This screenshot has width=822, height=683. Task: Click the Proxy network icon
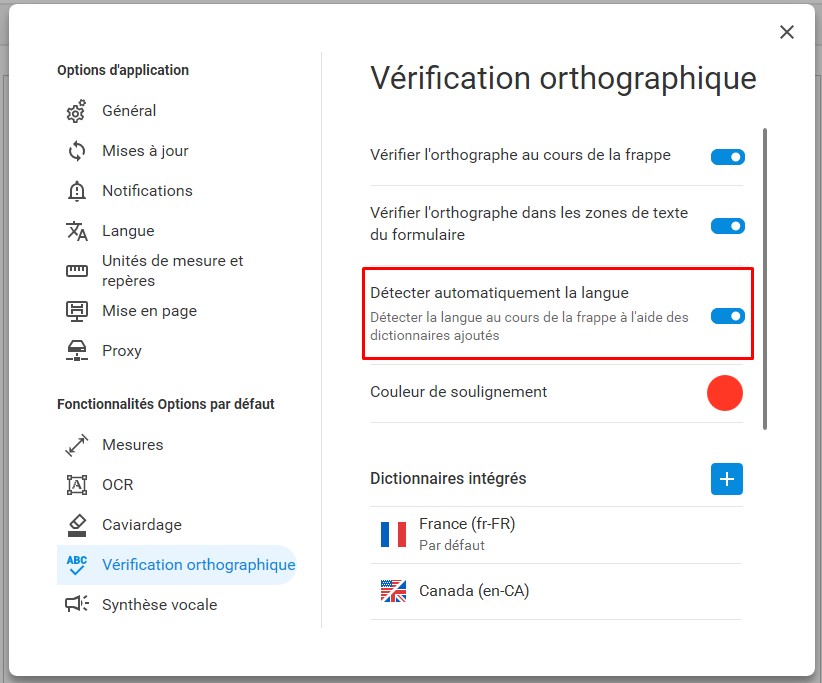tap(77, 351)
